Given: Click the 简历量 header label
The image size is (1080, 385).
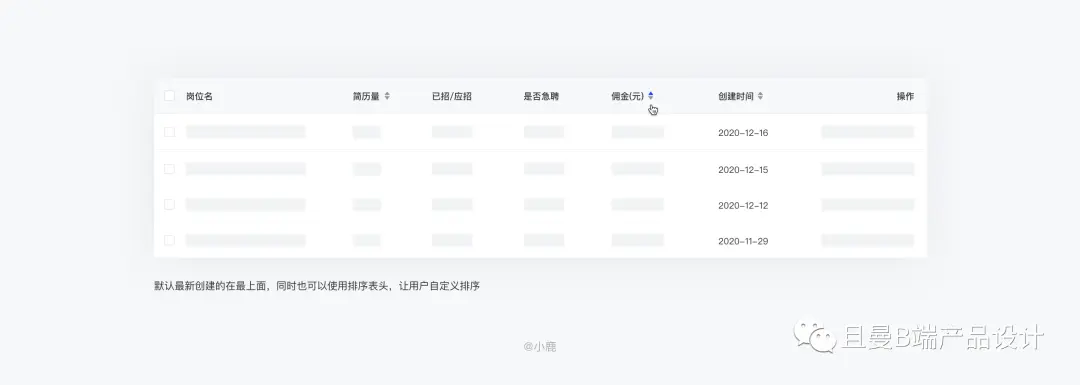Looking at the screenshot, I should pos(366,96).
